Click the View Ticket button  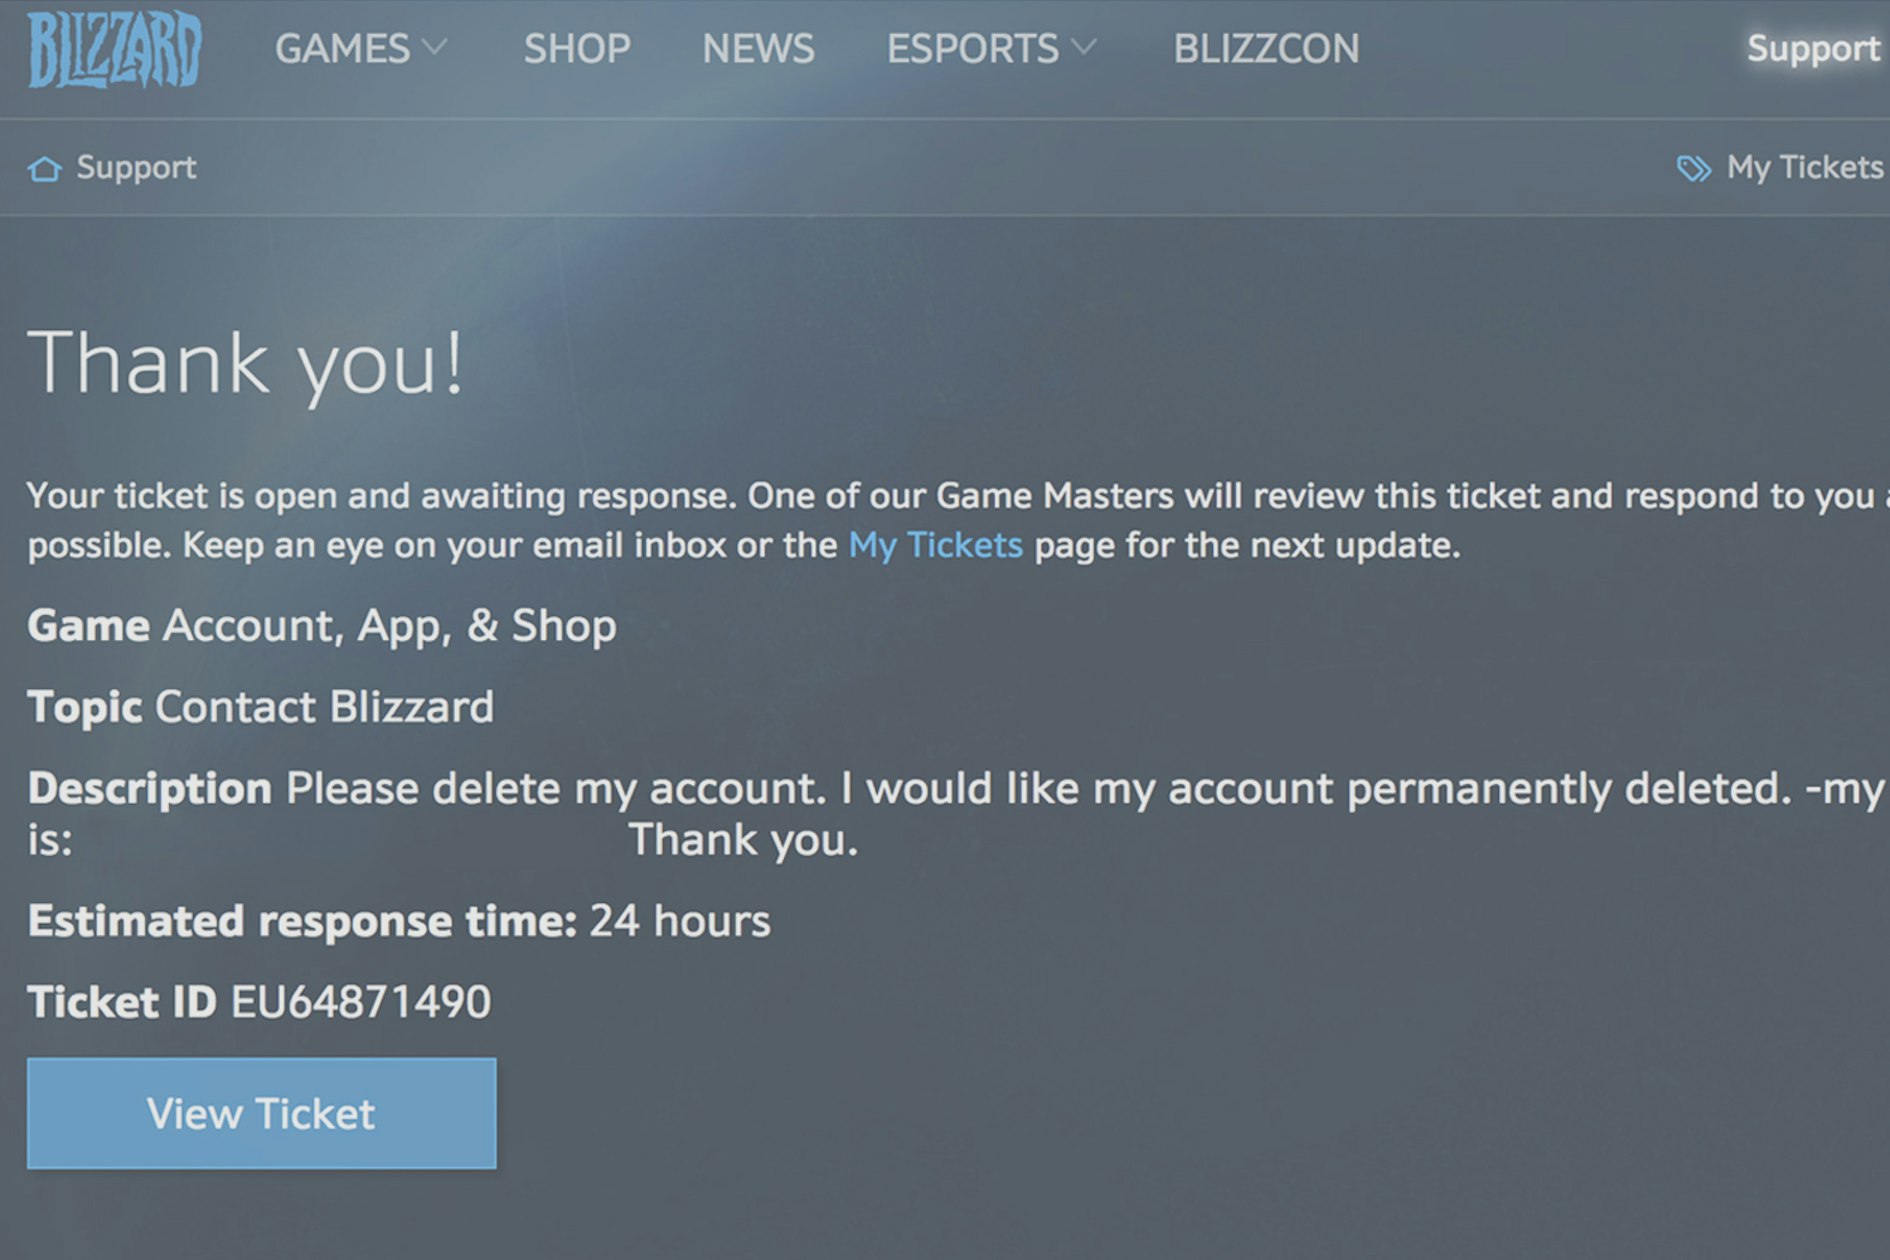[x=262, y=1113]
